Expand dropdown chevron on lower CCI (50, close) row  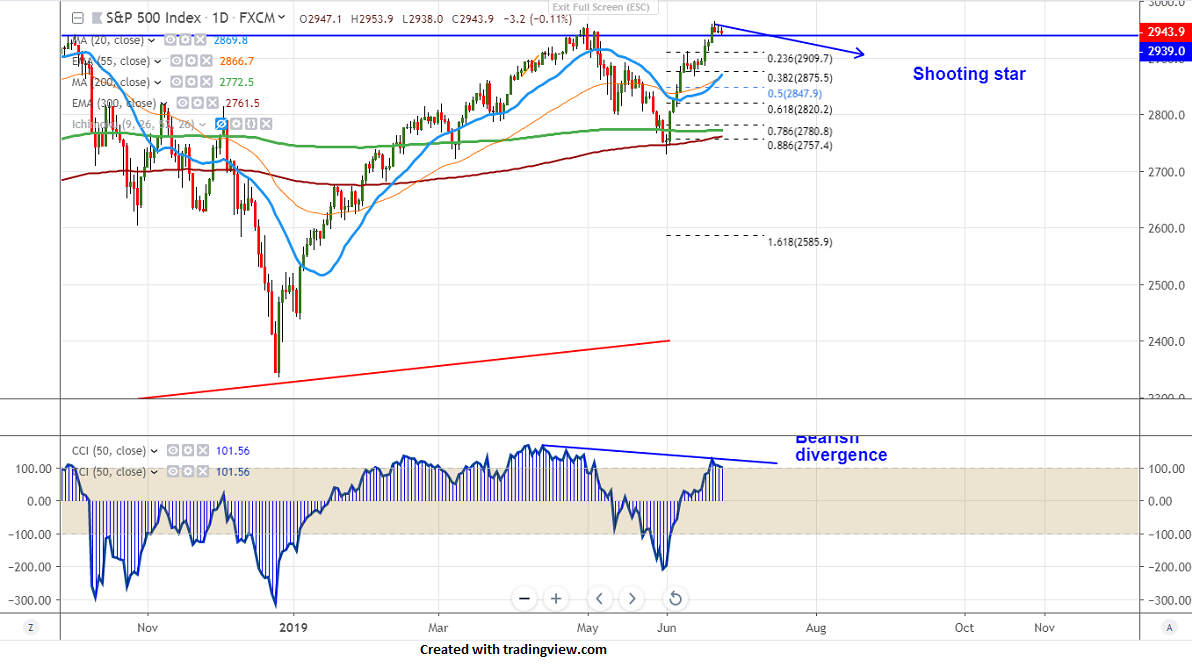154,473
